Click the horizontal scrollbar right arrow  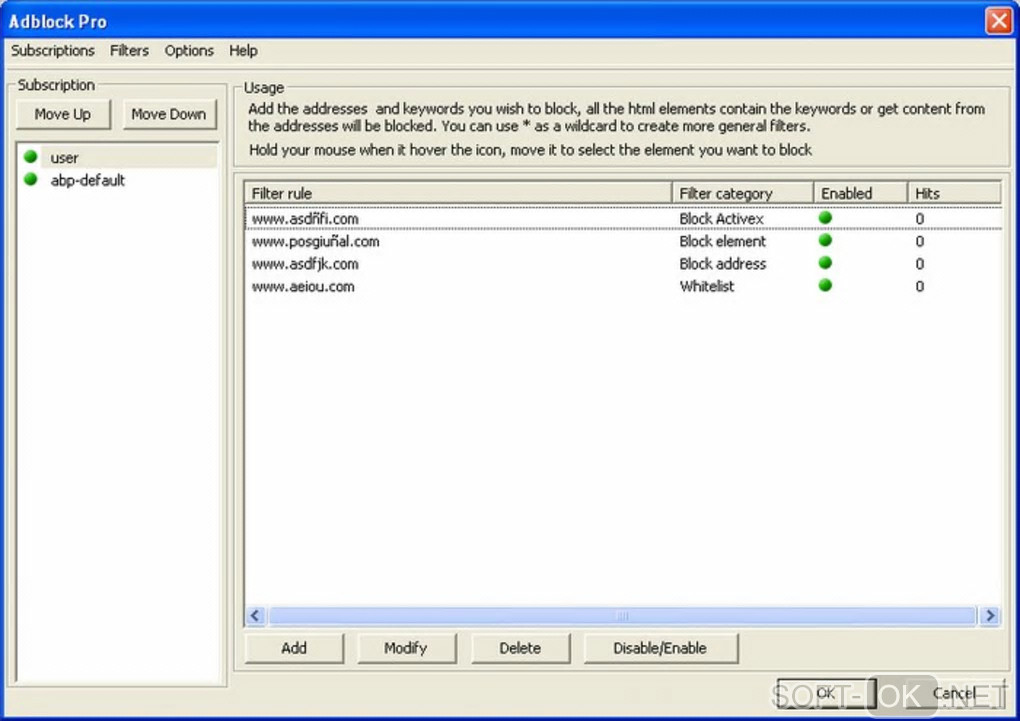(990, 616)
